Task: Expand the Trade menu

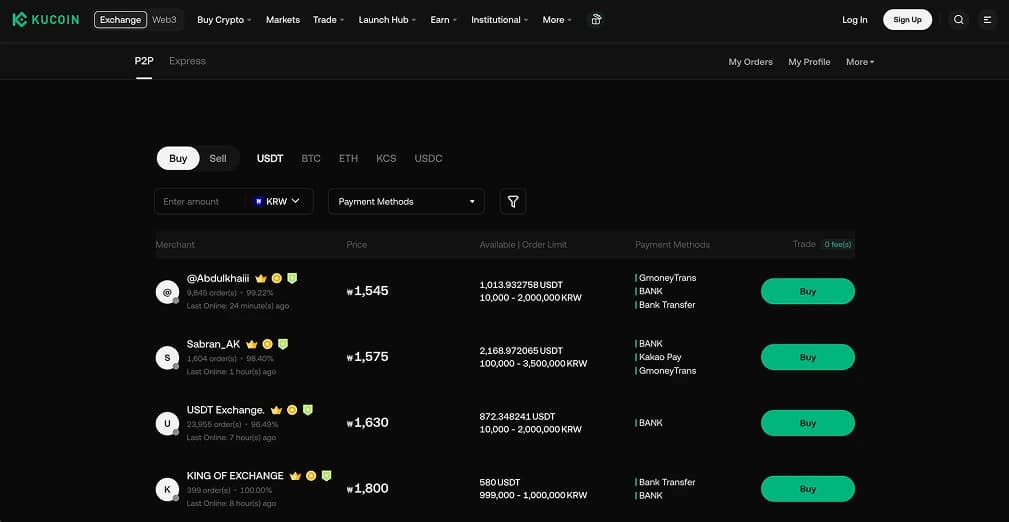Action: [x=328, y=20]
